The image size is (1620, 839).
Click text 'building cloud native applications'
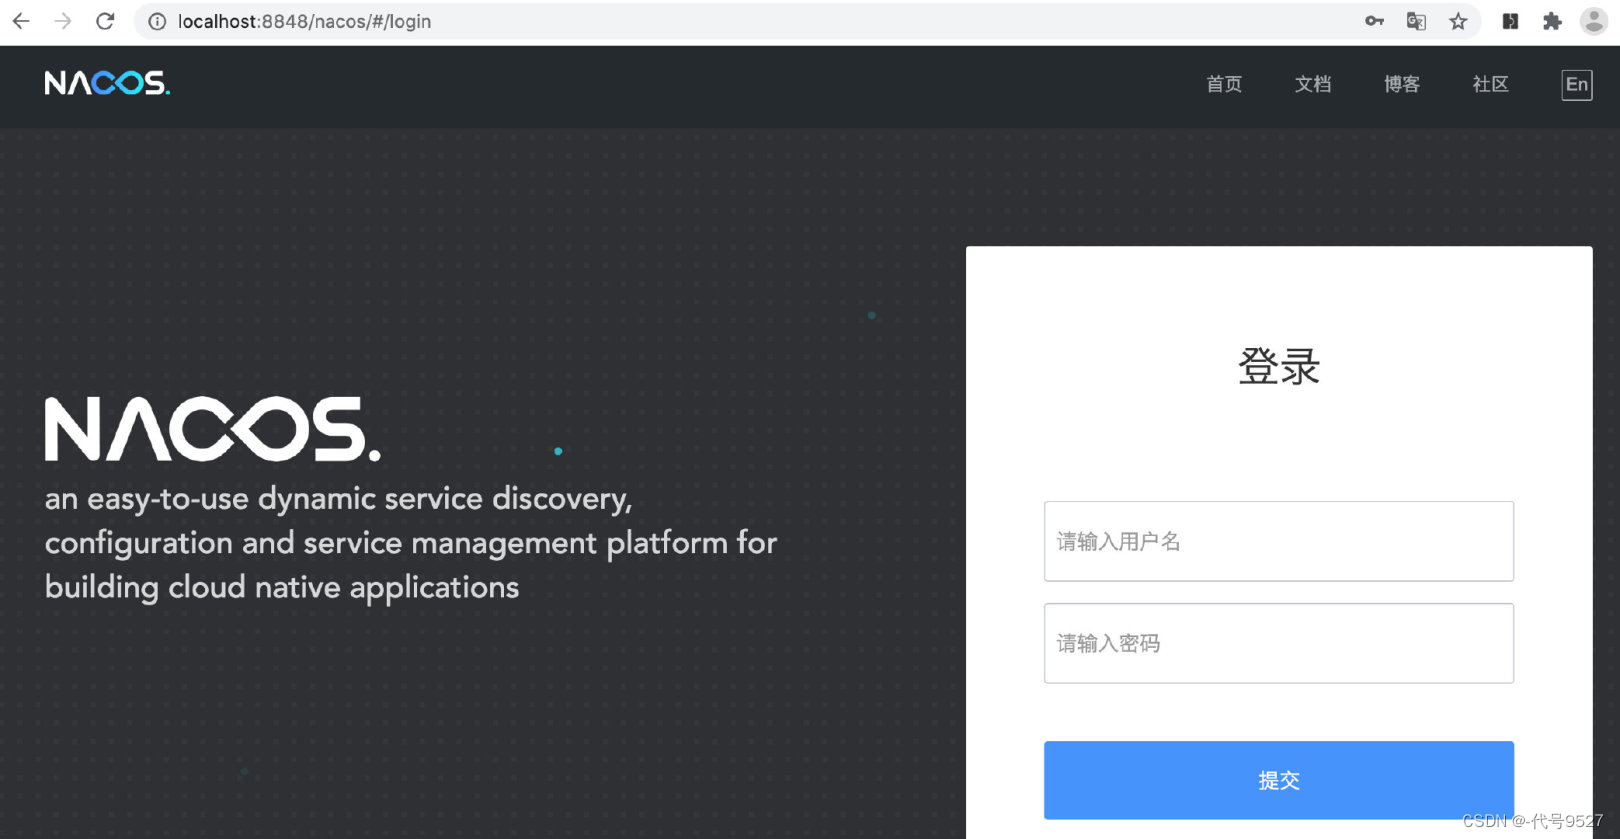pos(282,587)
